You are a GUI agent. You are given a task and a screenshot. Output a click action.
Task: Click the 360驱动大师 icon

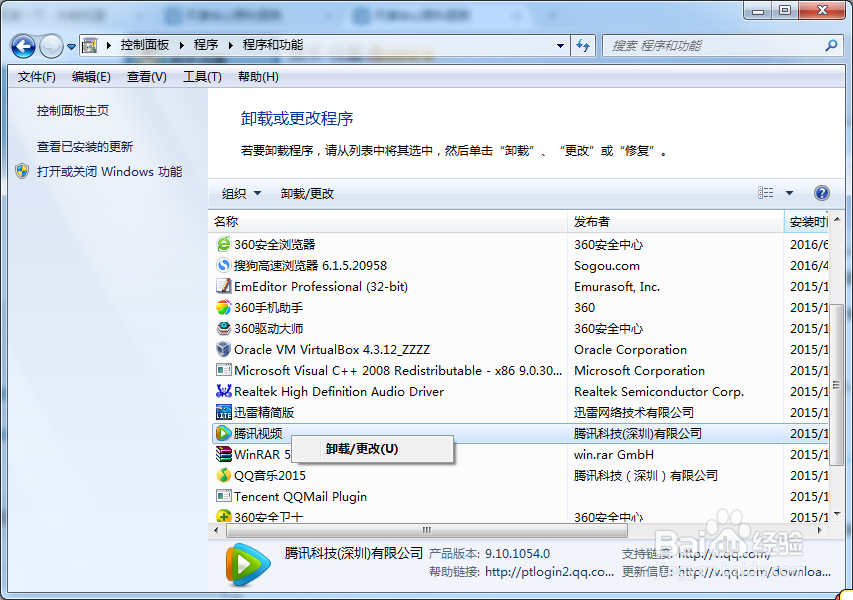tap(224, 329)
